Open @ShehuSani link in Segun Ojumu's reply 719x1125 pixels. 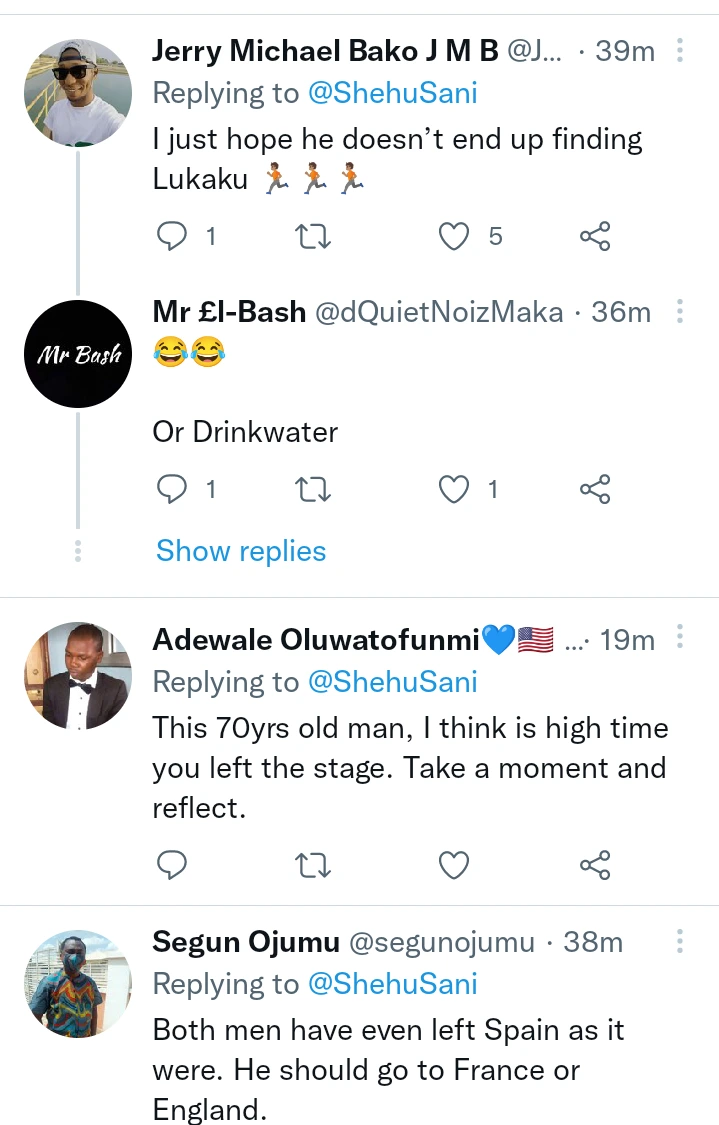392,984
